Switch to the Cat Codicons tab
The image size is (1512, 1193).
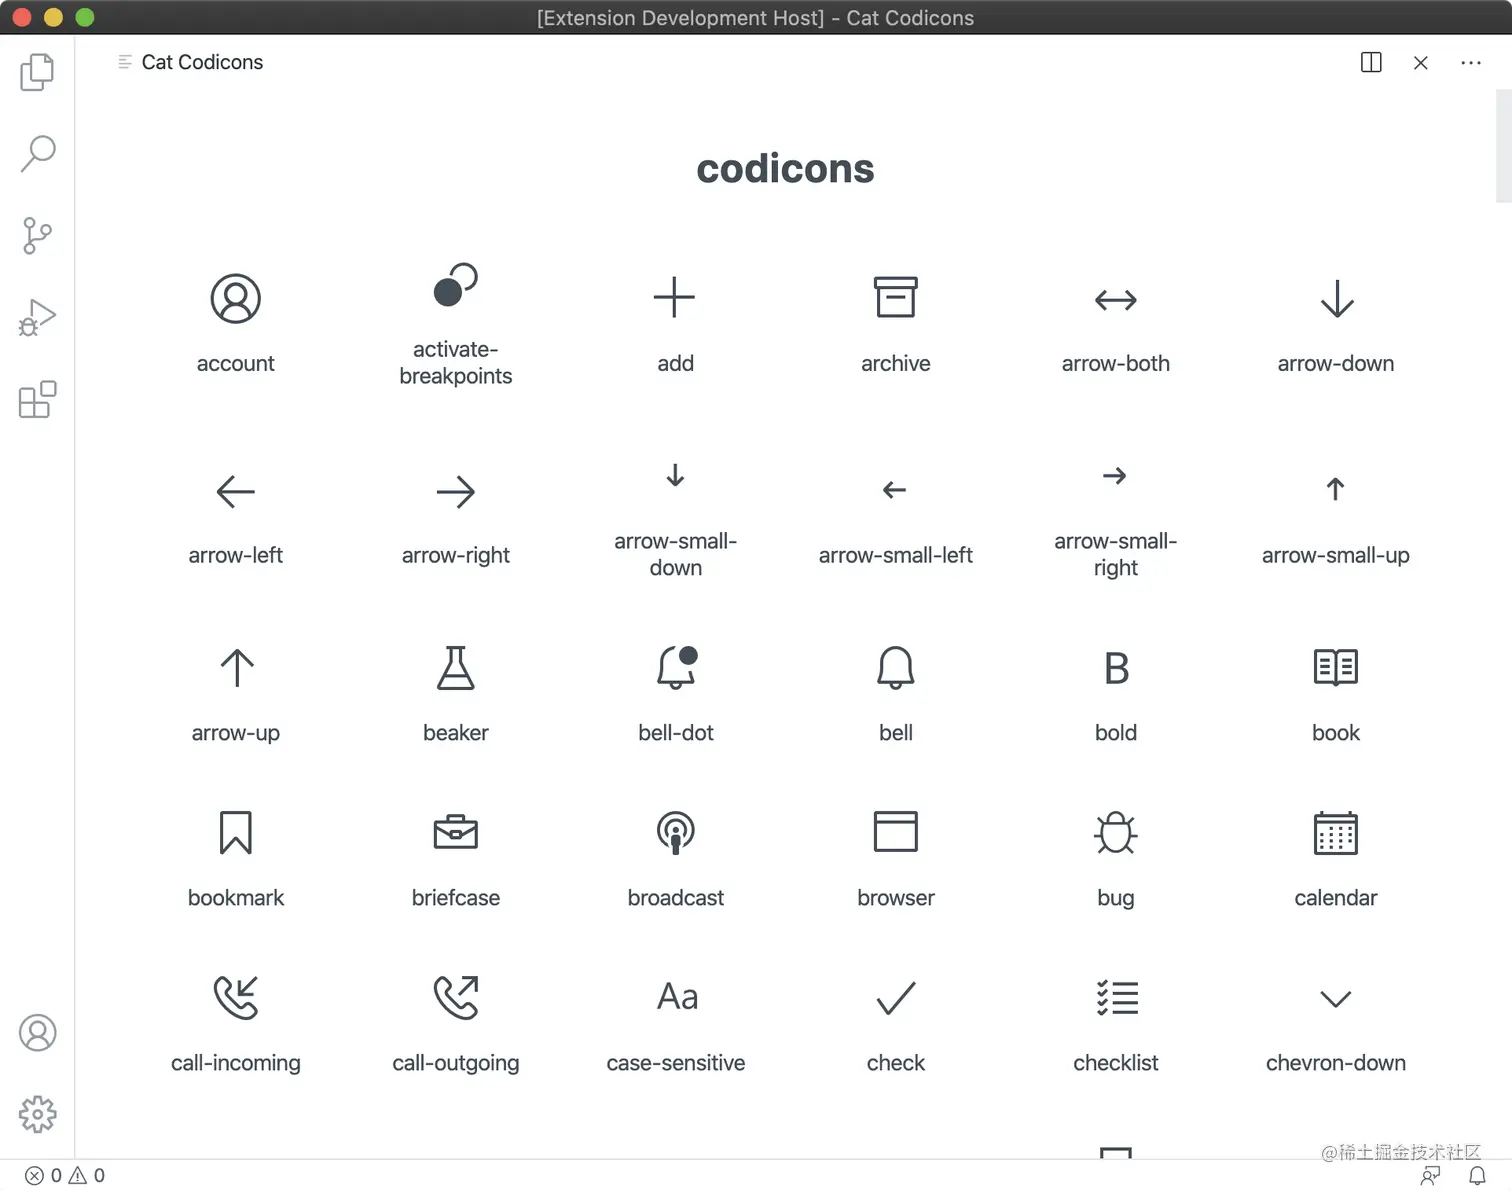pos(201,62)
